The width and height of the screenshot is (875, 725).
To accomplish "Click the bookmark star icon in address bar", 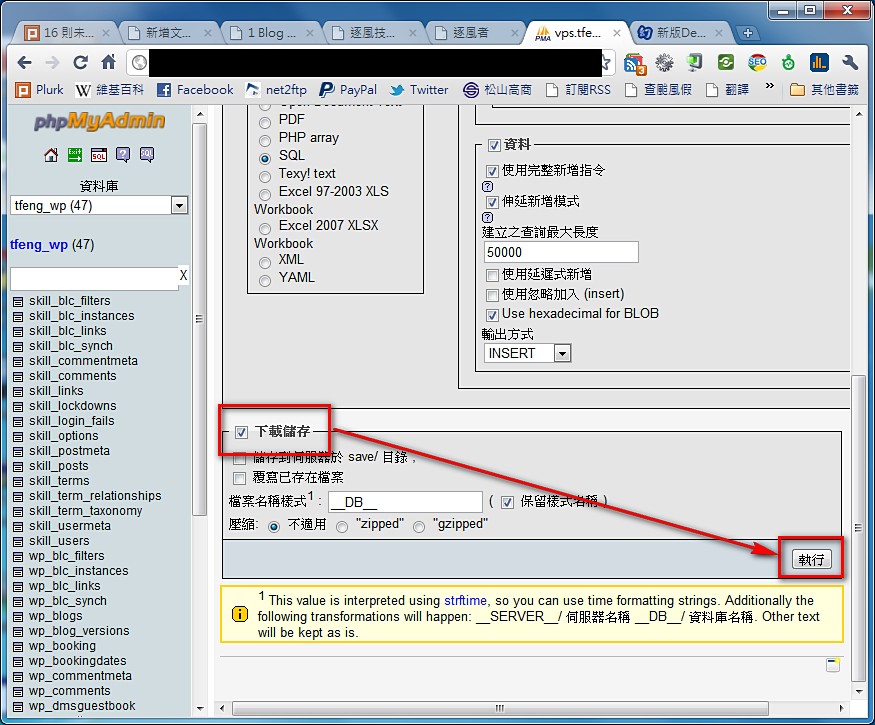I will [605, 63].
